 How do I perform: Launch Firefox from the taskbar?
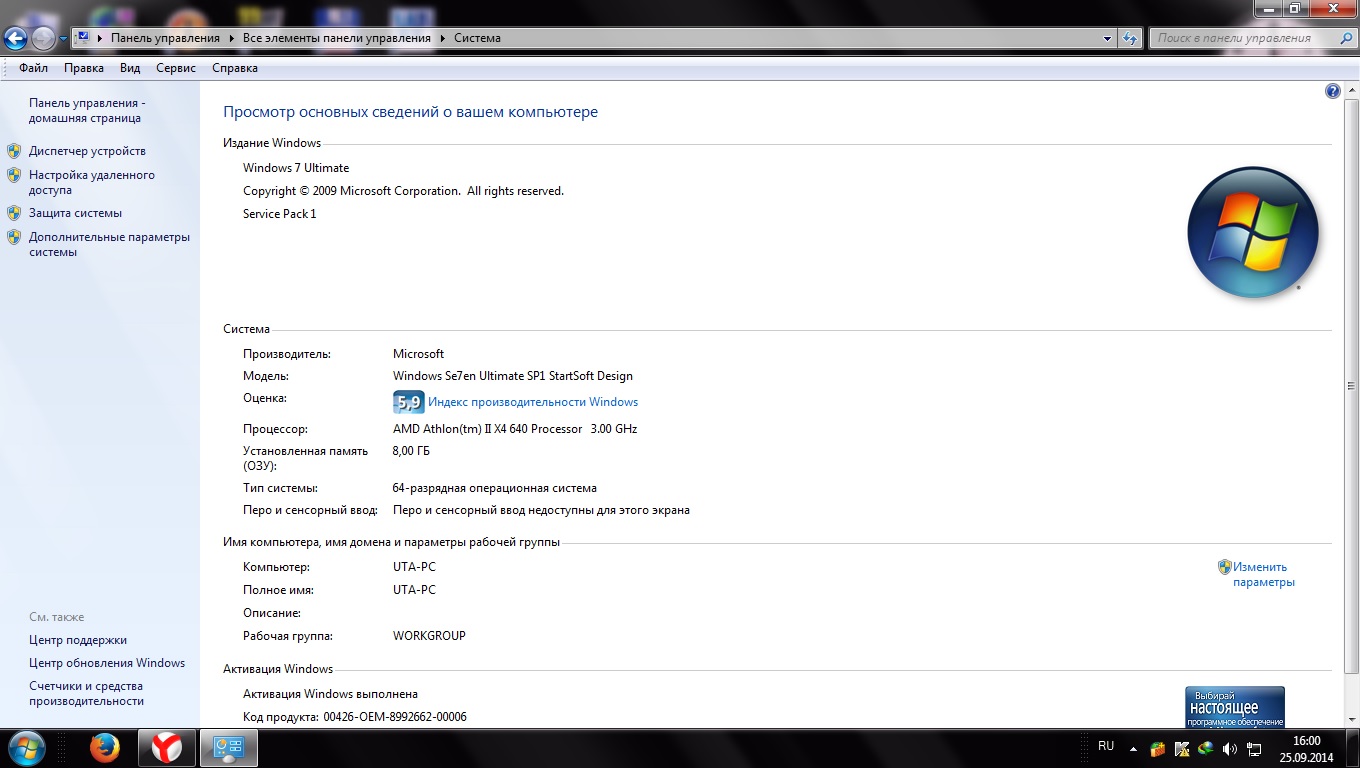(104, 748)
